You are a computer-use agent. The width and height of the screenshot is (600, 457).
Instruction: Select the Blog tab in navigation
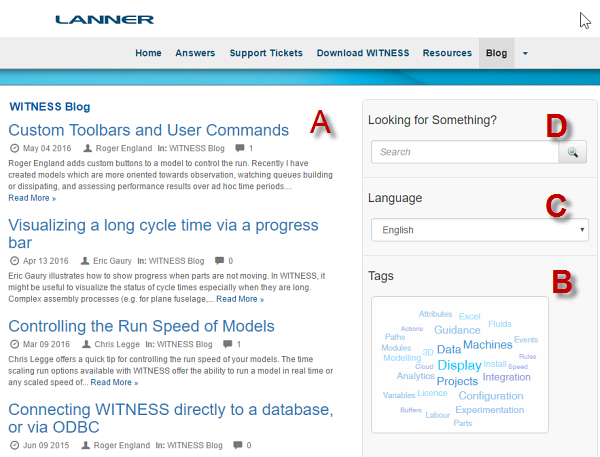[x=496, y=53]
